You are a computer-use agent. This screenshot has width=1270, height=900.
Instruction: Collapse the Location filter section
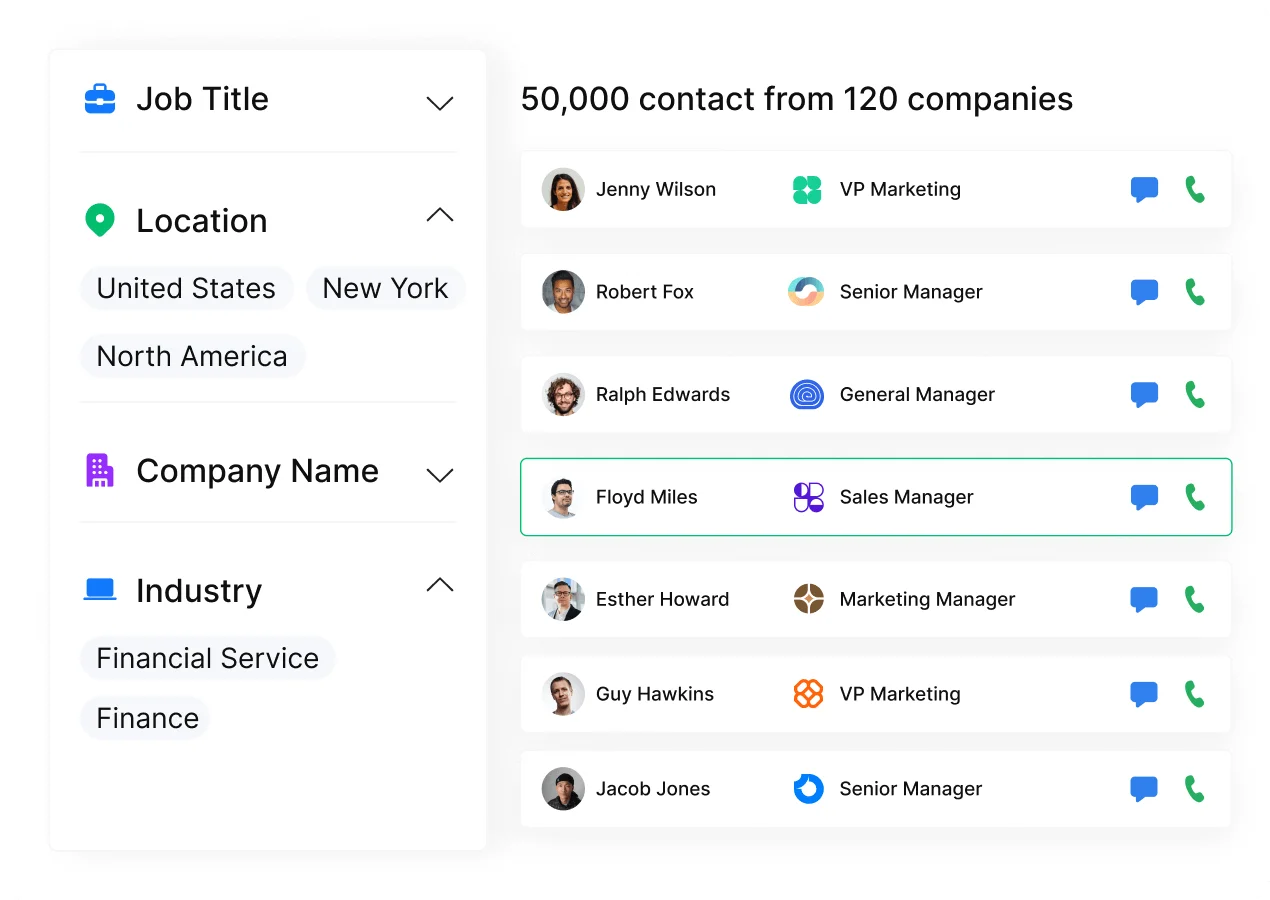[439, 214]
